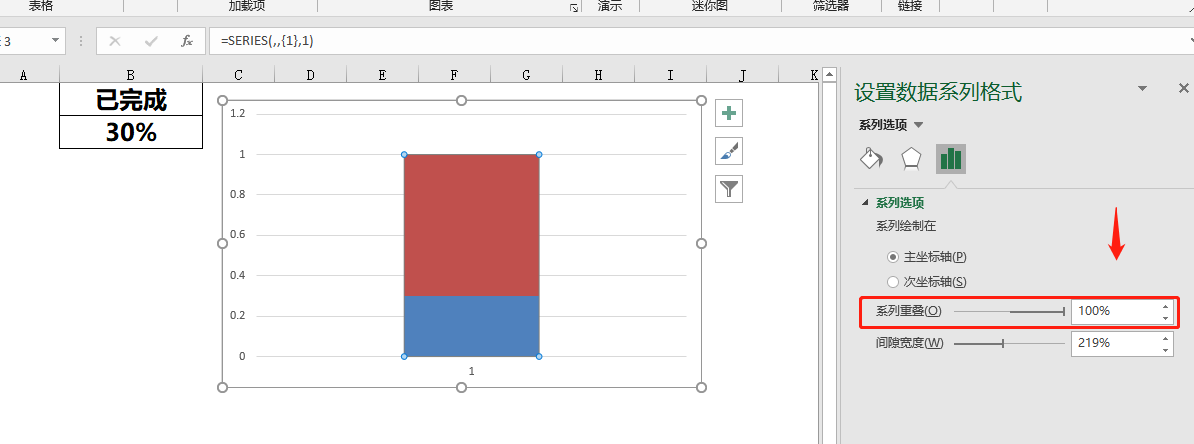This screenshot has width=1194, height=444.
Task: Click the formula bar cancel X icon
Action: [x=115, y=41]
